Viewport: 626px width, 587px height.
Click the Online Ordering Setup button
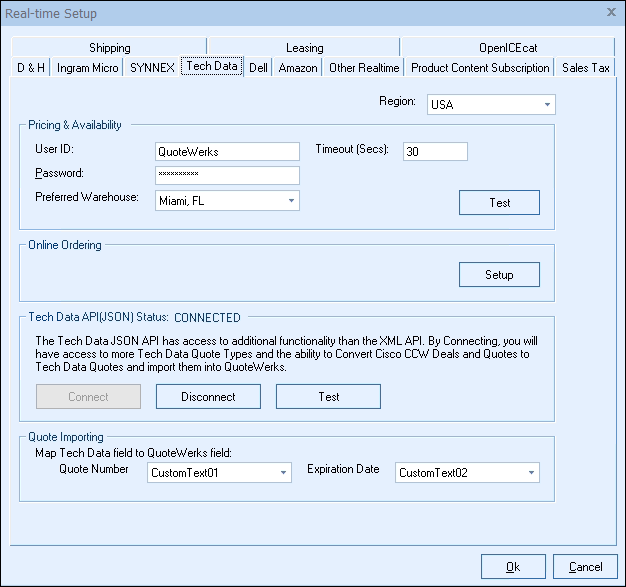pyautogui.click(x=499, y=274)
